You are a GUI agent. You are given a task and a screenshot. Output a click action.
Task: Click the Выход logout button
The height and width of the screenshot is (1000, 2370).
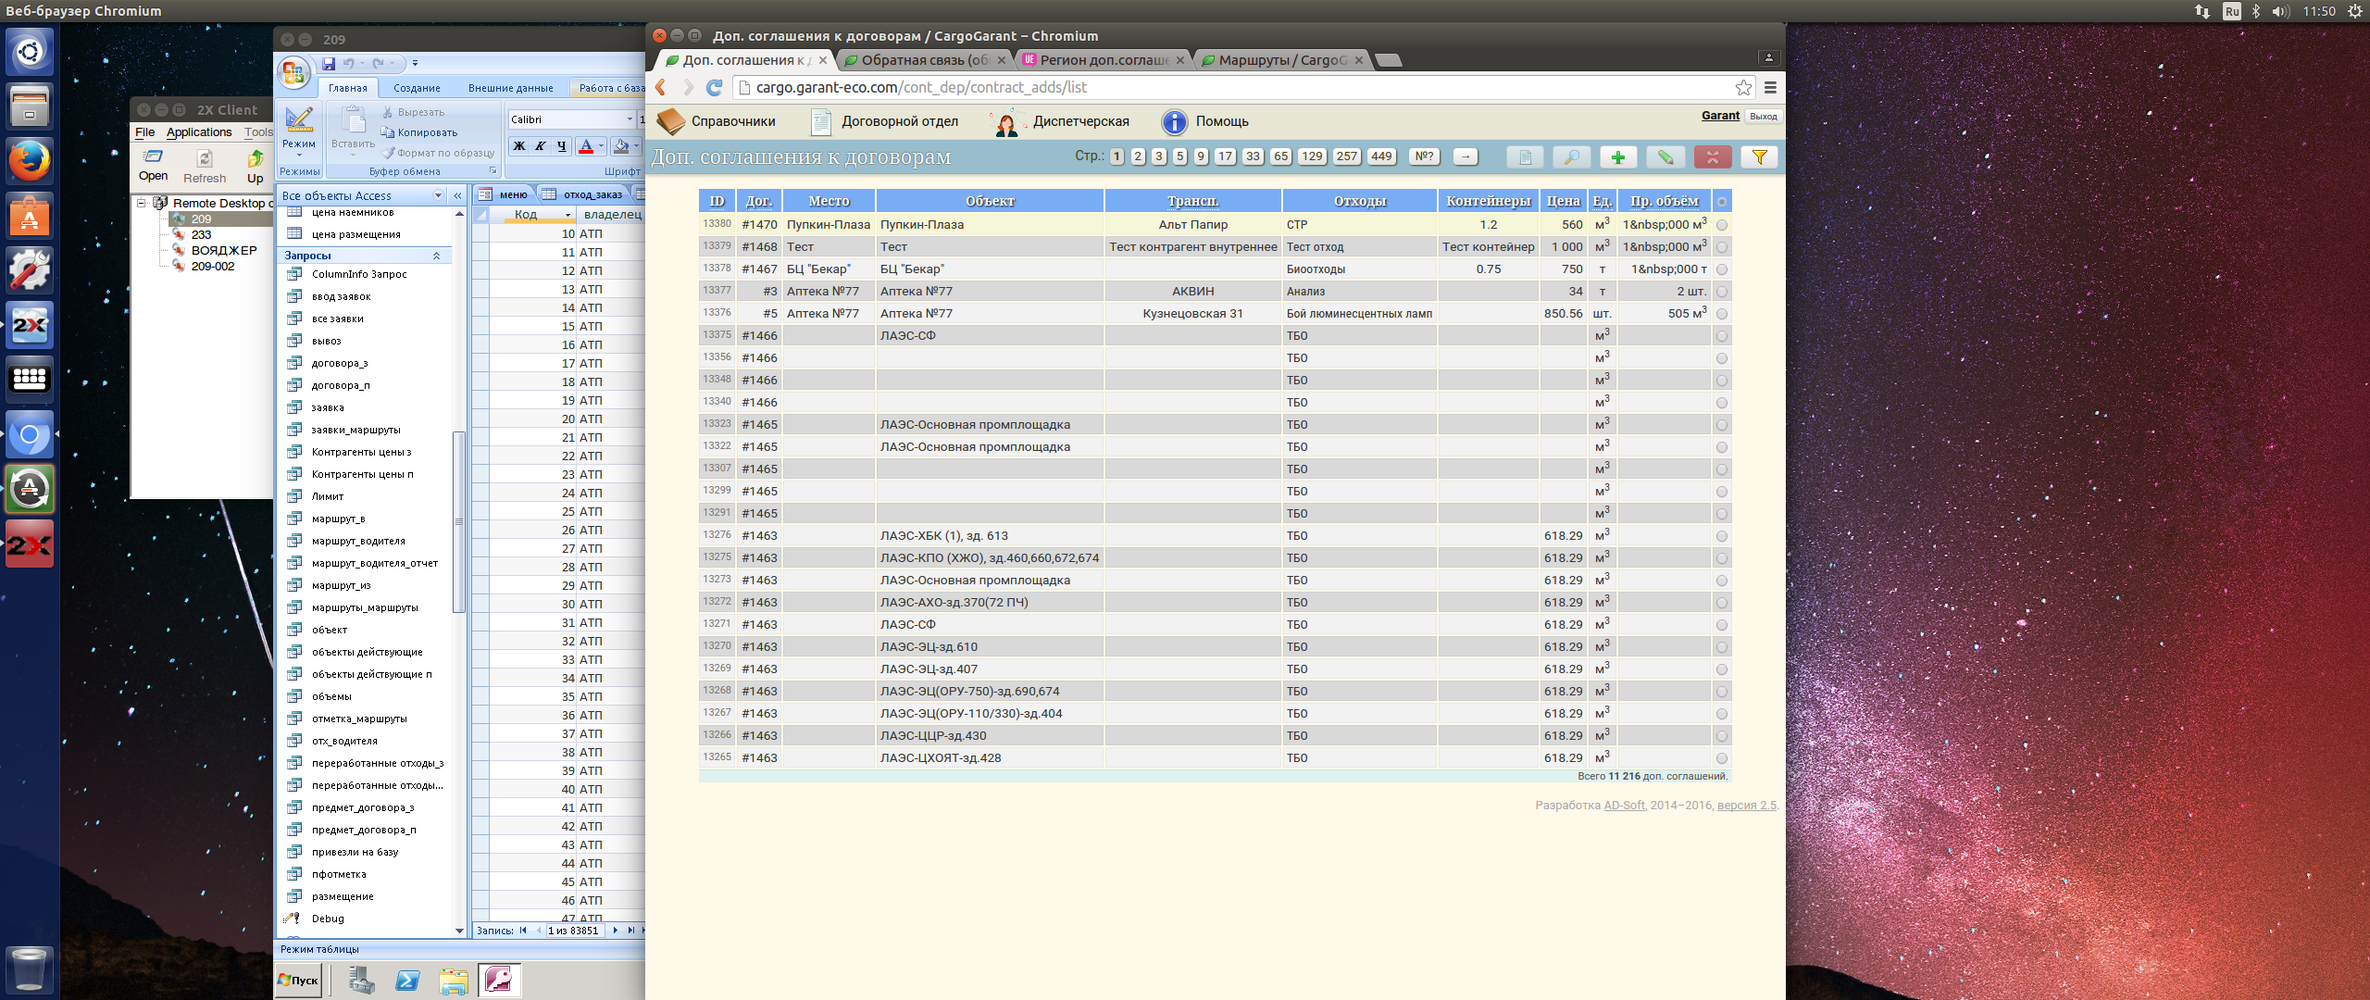tap(1763, 116)
